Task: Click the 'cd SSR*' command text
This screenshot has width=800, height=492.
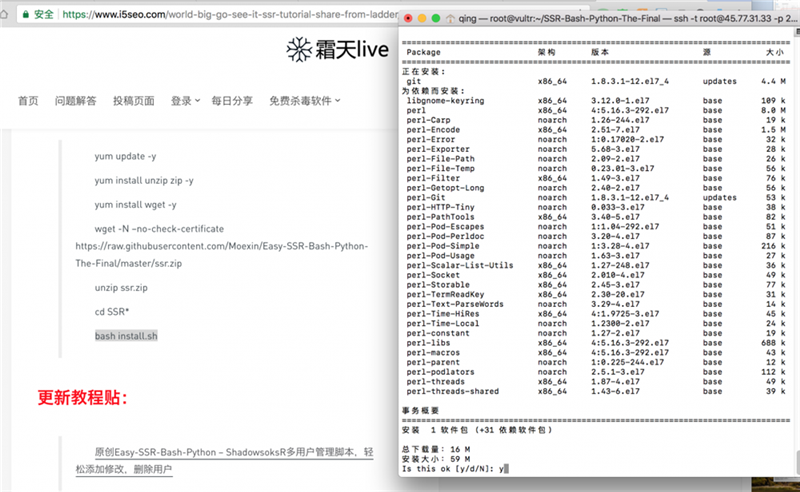Action: coord(112,311)
